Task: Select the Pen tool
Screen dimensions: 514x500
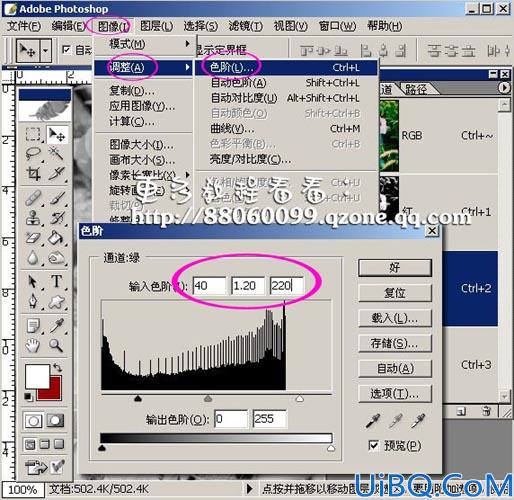Action: point(33,302)
